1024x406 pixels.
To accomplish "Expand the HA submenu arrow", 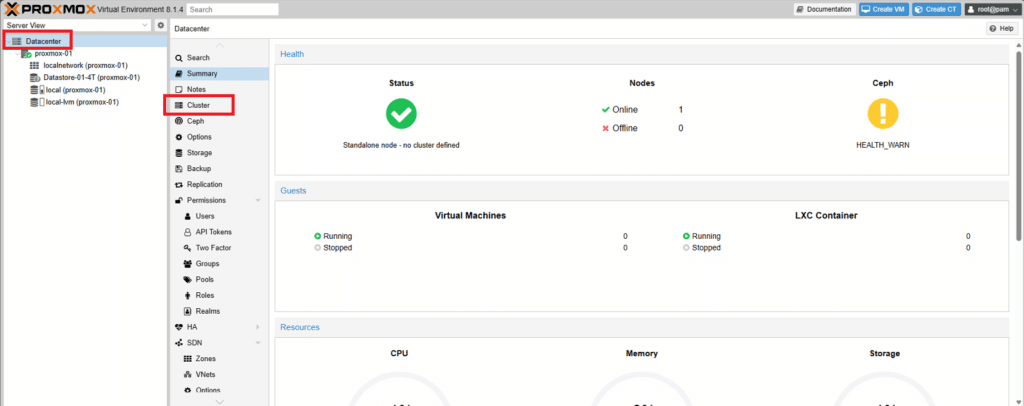I will (x=258, y=327).
